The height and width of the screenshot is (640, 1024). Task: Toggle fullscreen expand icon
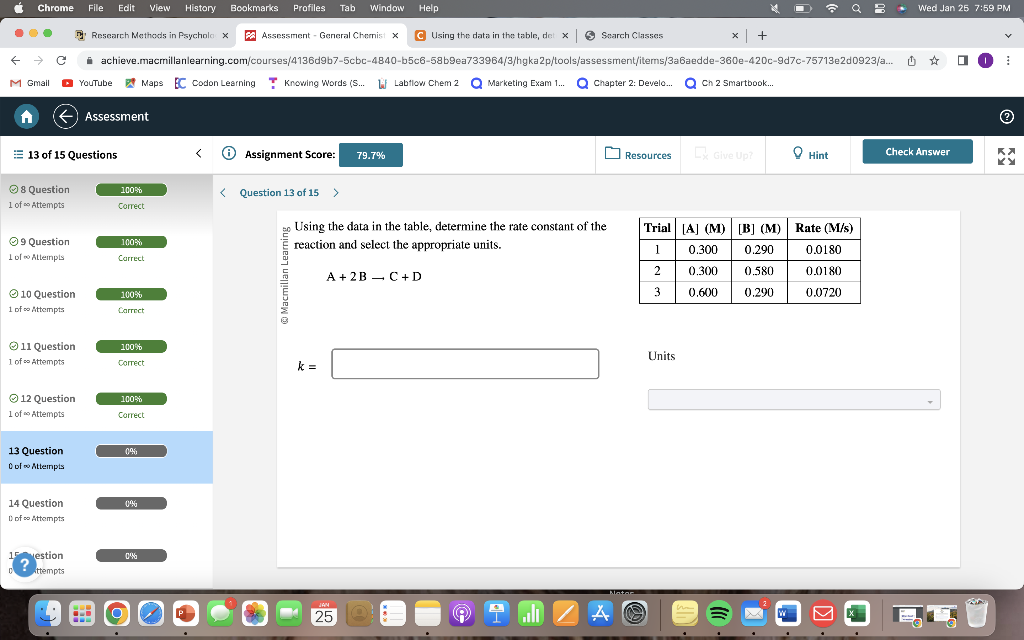tap(1006, 156)
